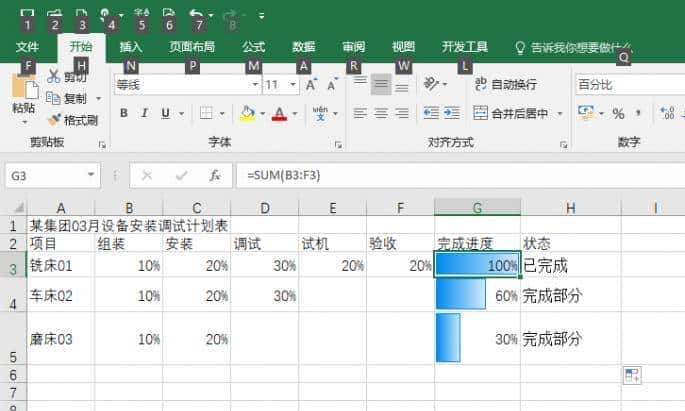This screenshot has width=685, height=411.
Task: Apply yellow fill color bucket
Action: [x=248, y=114]
